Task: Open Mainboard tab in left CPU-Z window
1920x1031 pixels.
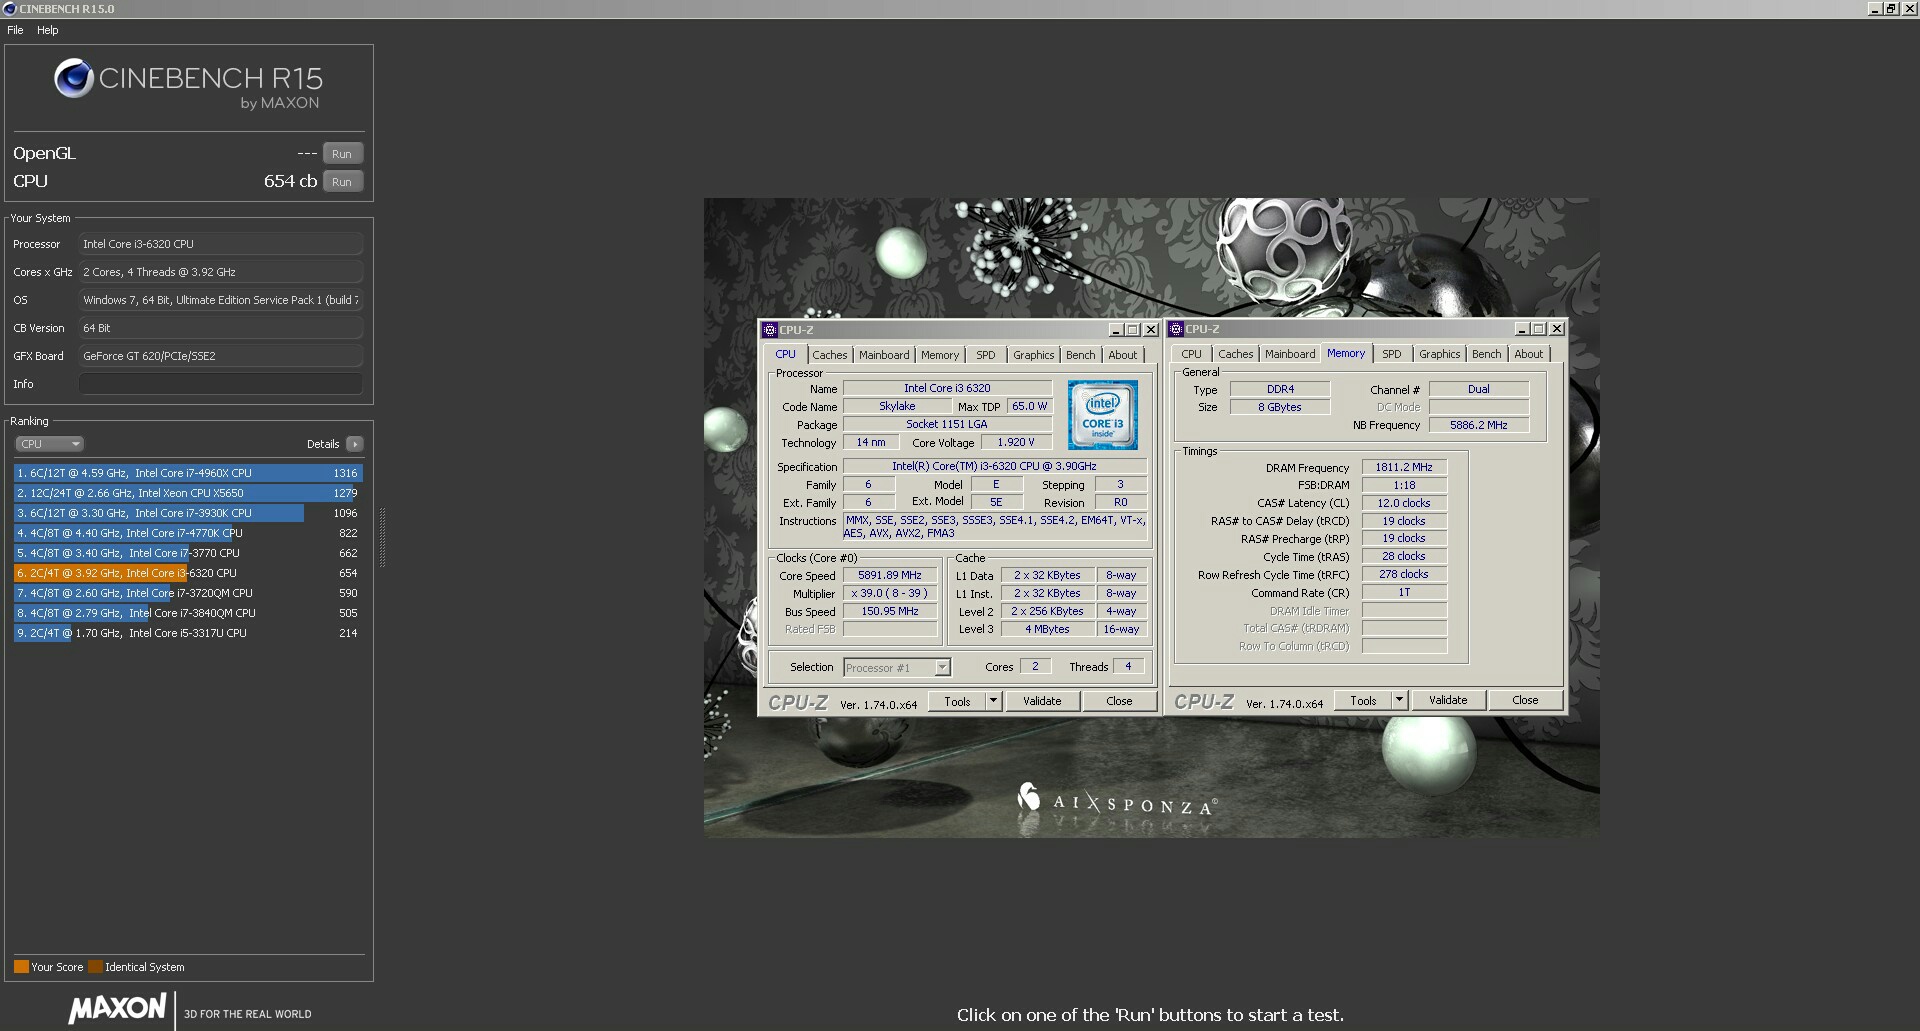Action: point(884,355)
